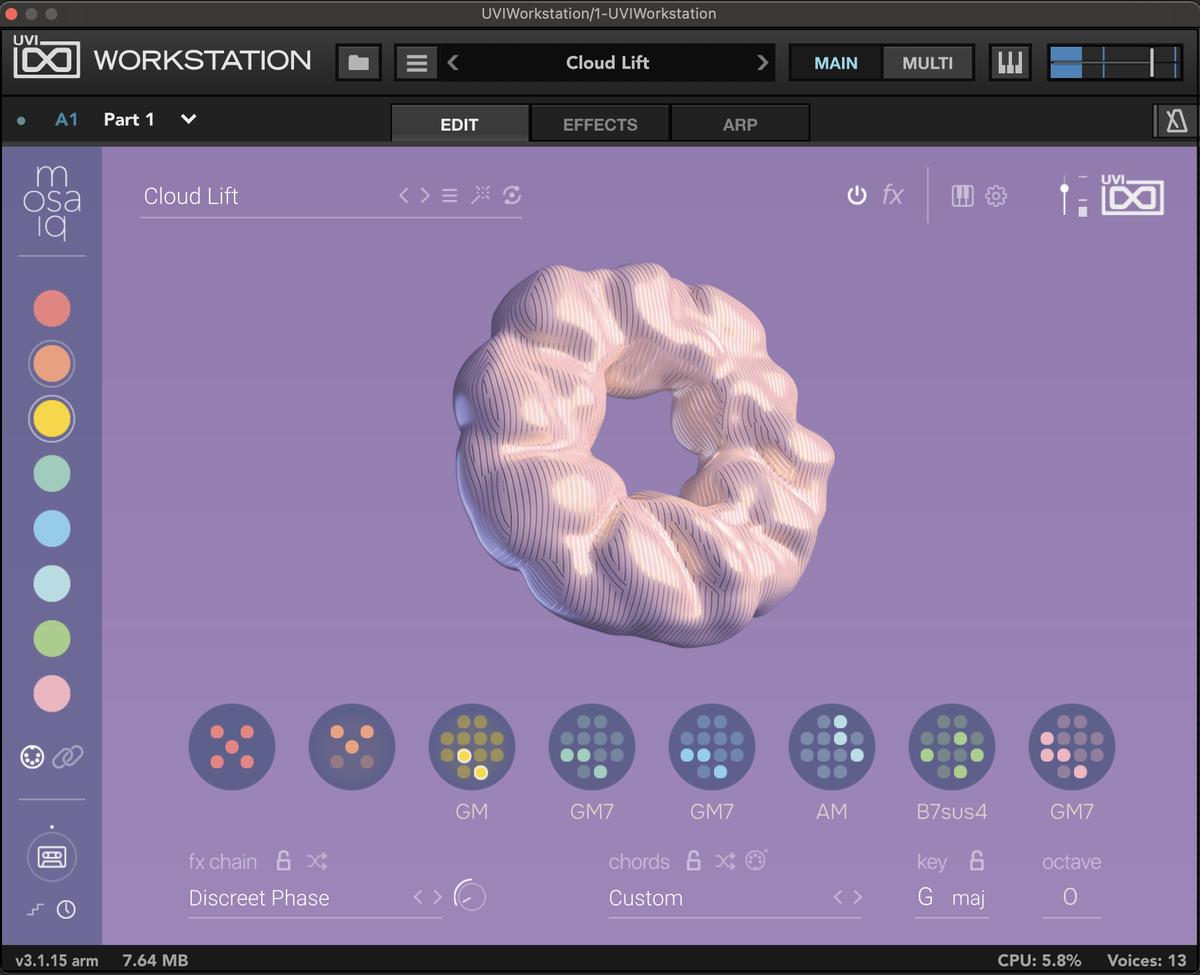This screenshot has height=975, width=1200.
Task: Select the AM chord pad
Action: (x=832, y=747)
